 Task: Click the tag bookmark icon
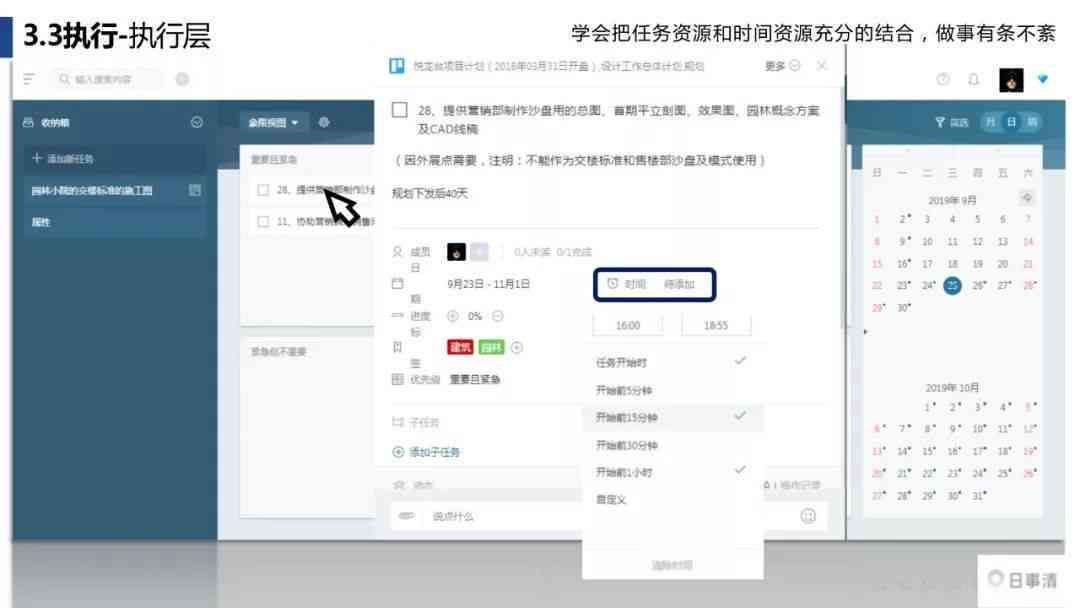397,347
